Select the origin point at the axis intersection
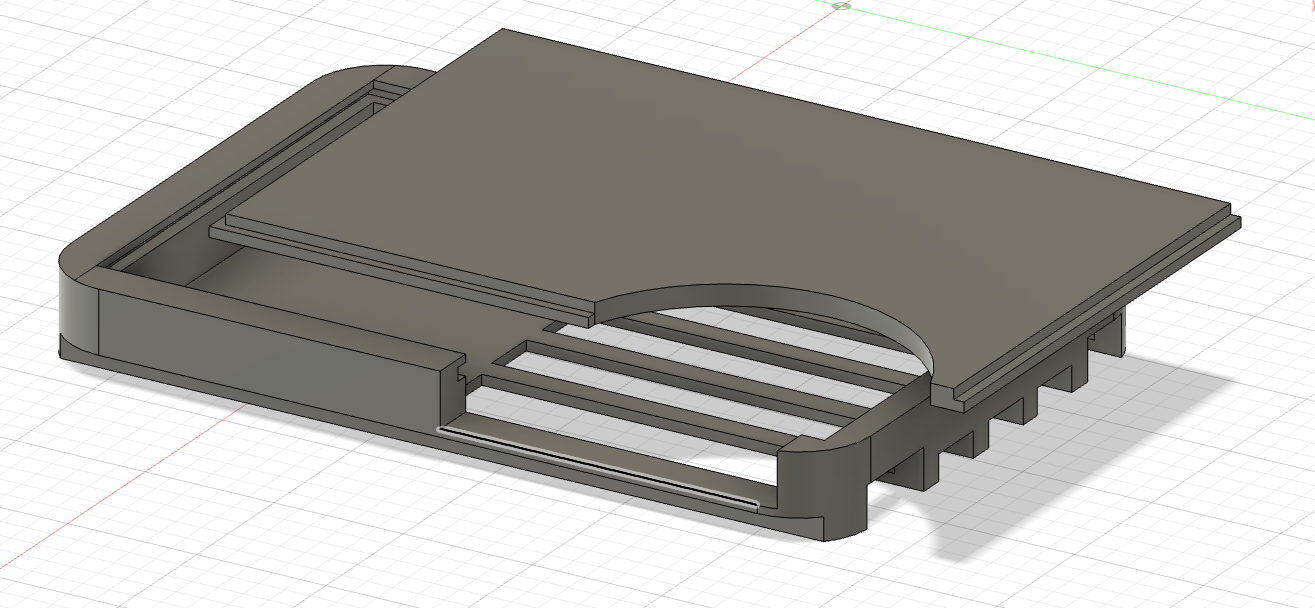 point(841,6)
